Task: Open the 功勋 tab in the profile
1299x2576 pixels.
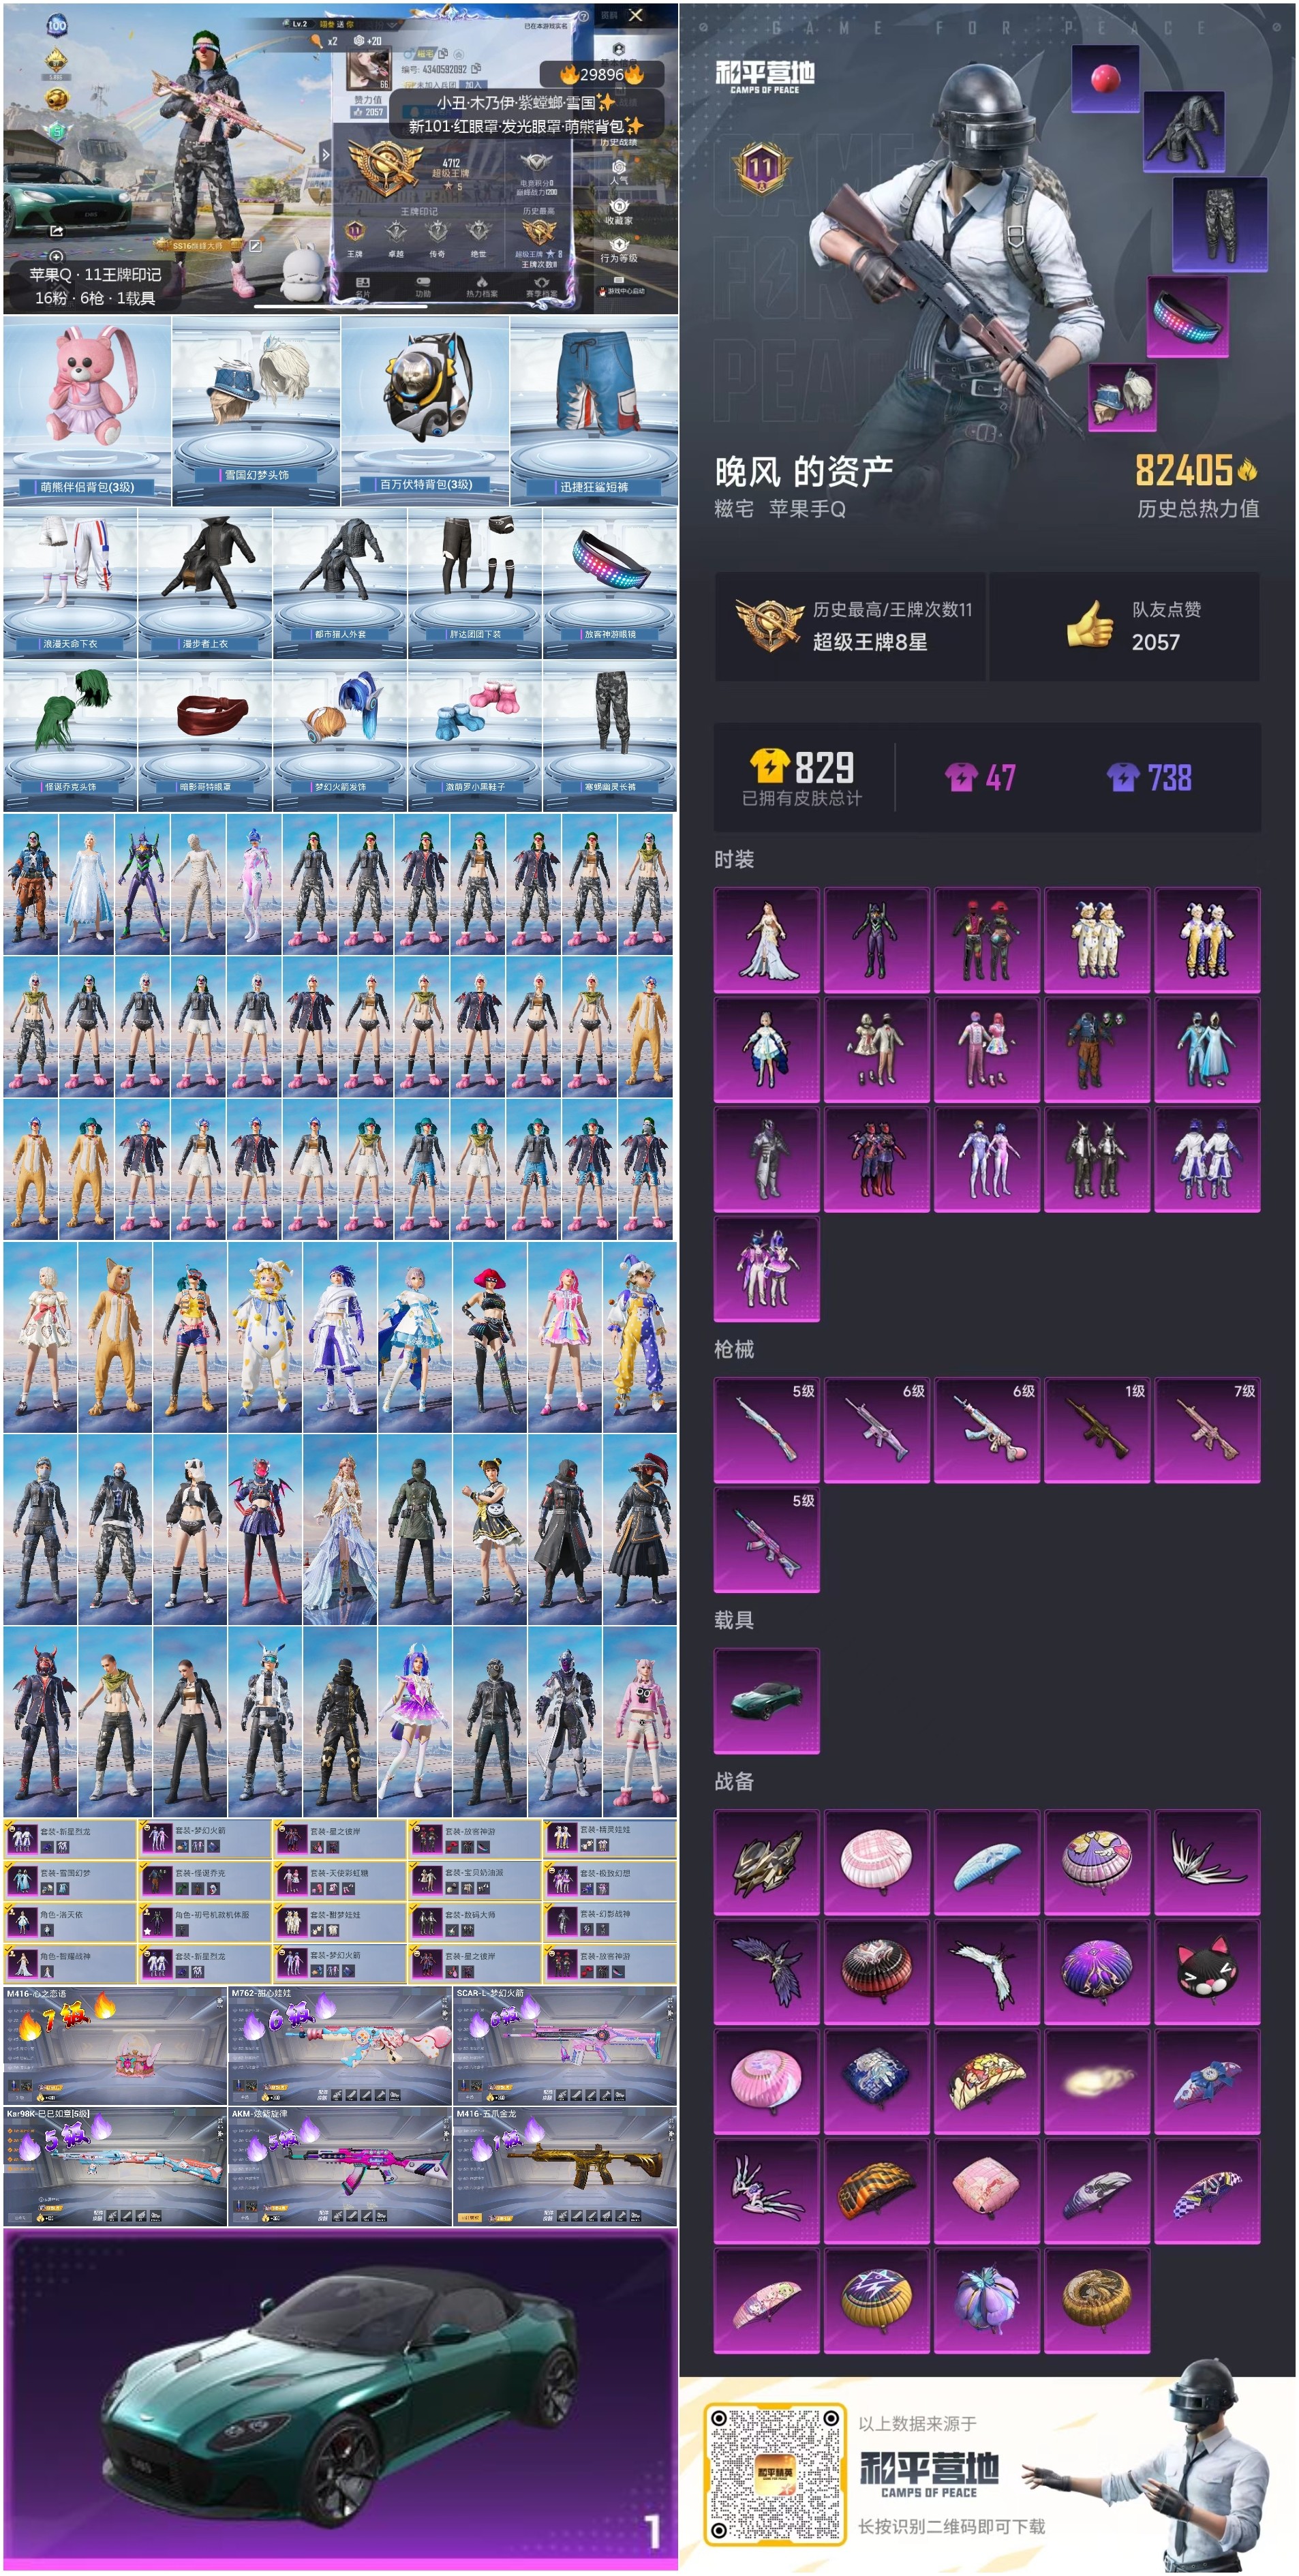Action: pos(423,288)
